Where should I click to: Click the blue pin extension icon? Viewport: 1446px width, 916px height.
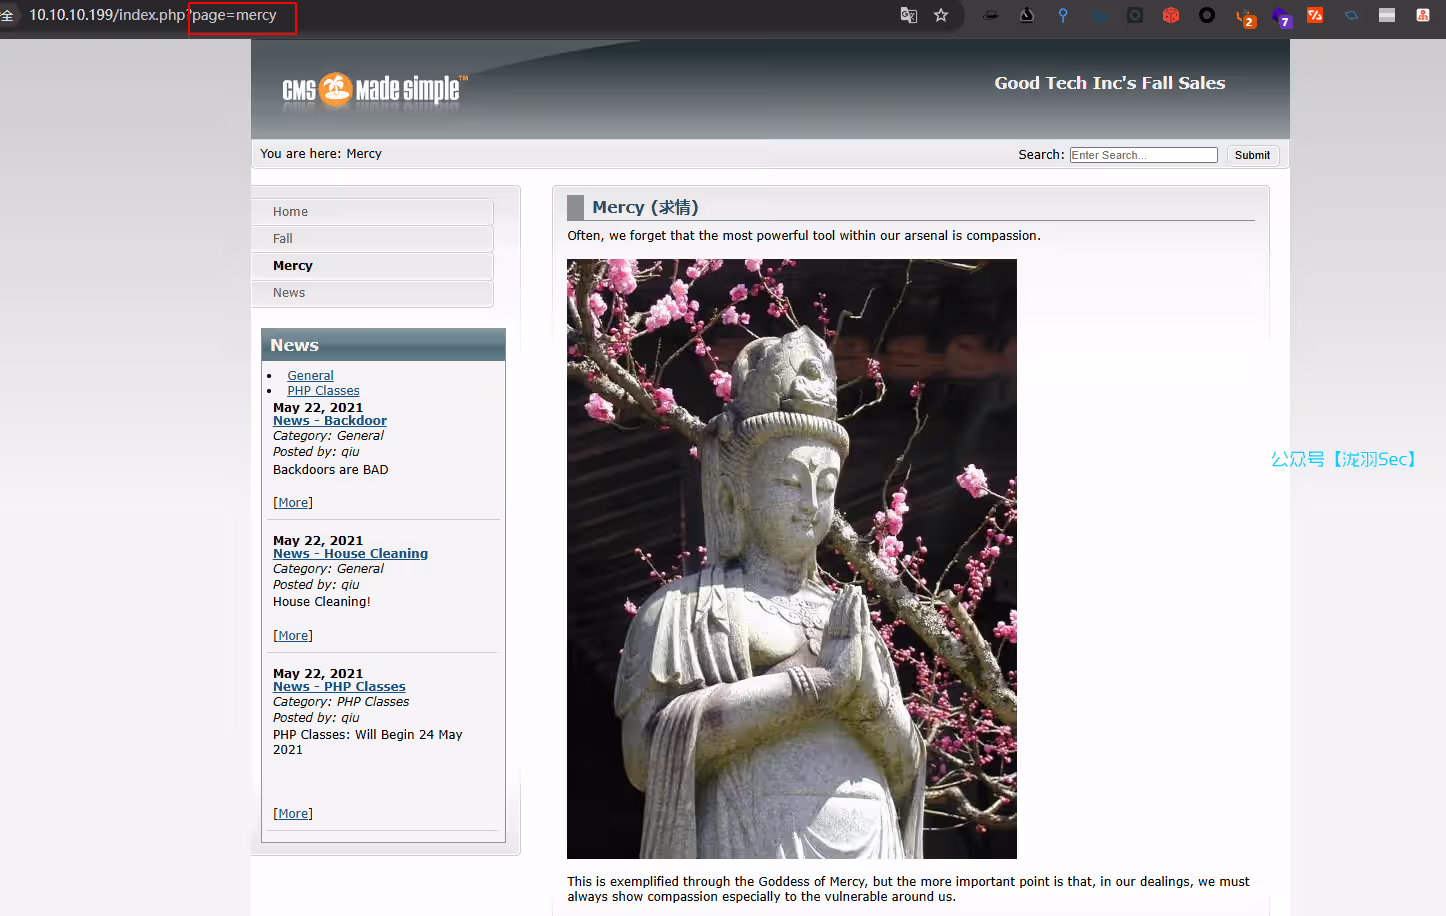[x=1063, y=15]
